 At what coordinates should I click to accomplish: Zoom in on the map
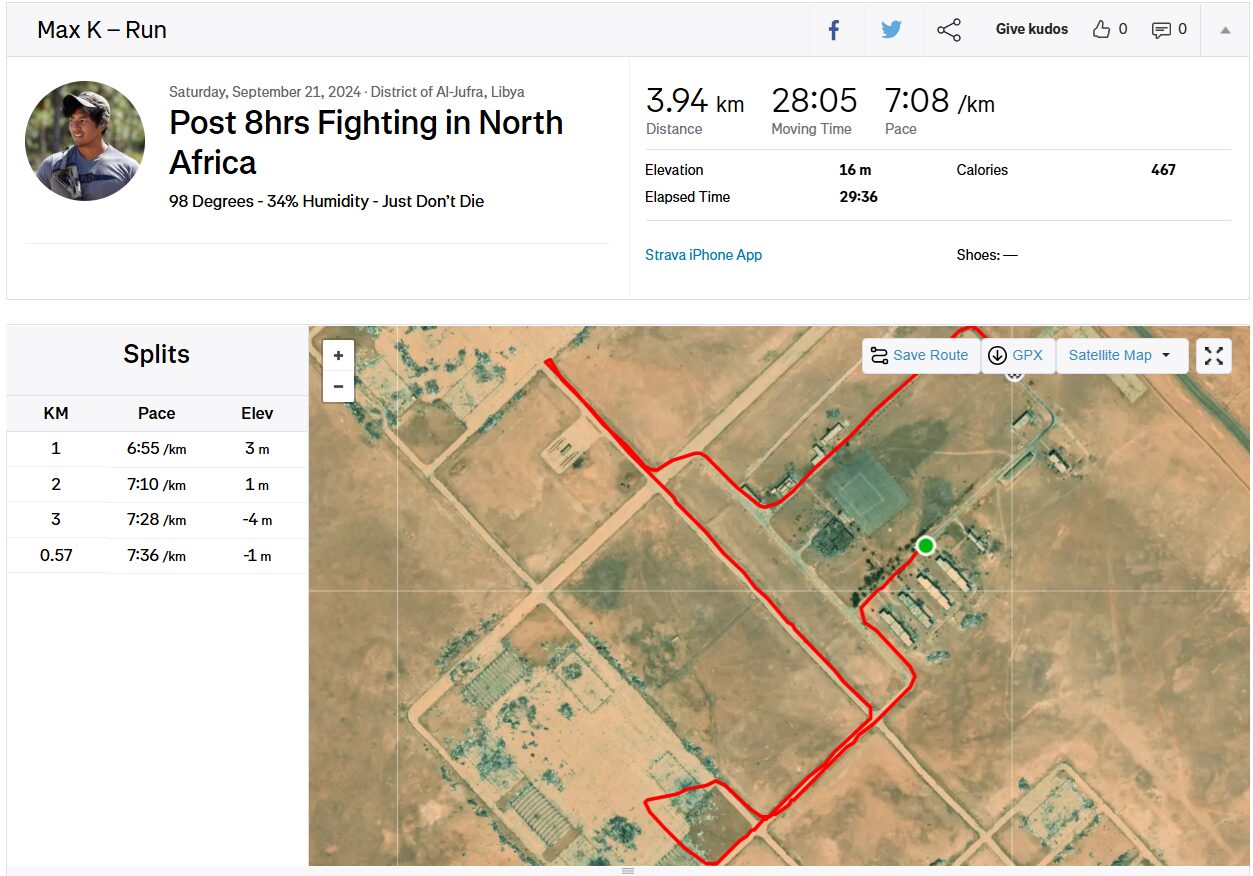click(x=338, y=355)
